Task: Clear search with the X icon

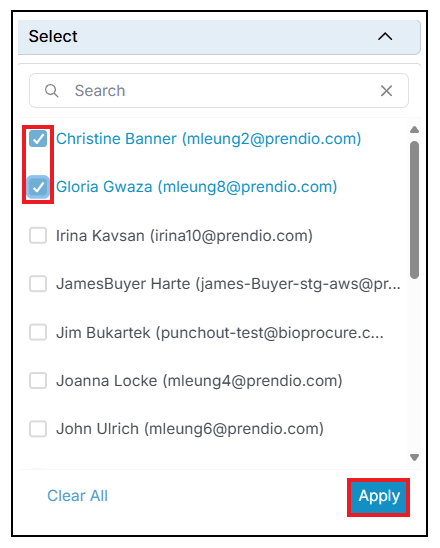Action: (x=386, y=91)
